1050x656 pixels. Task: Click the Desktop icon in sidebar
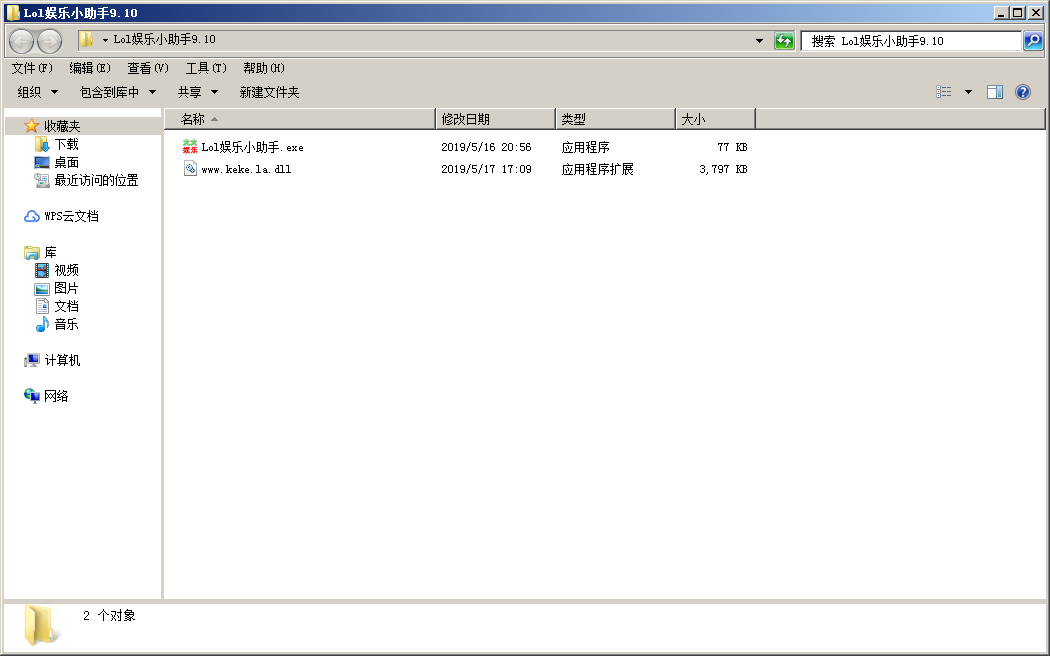42,163
